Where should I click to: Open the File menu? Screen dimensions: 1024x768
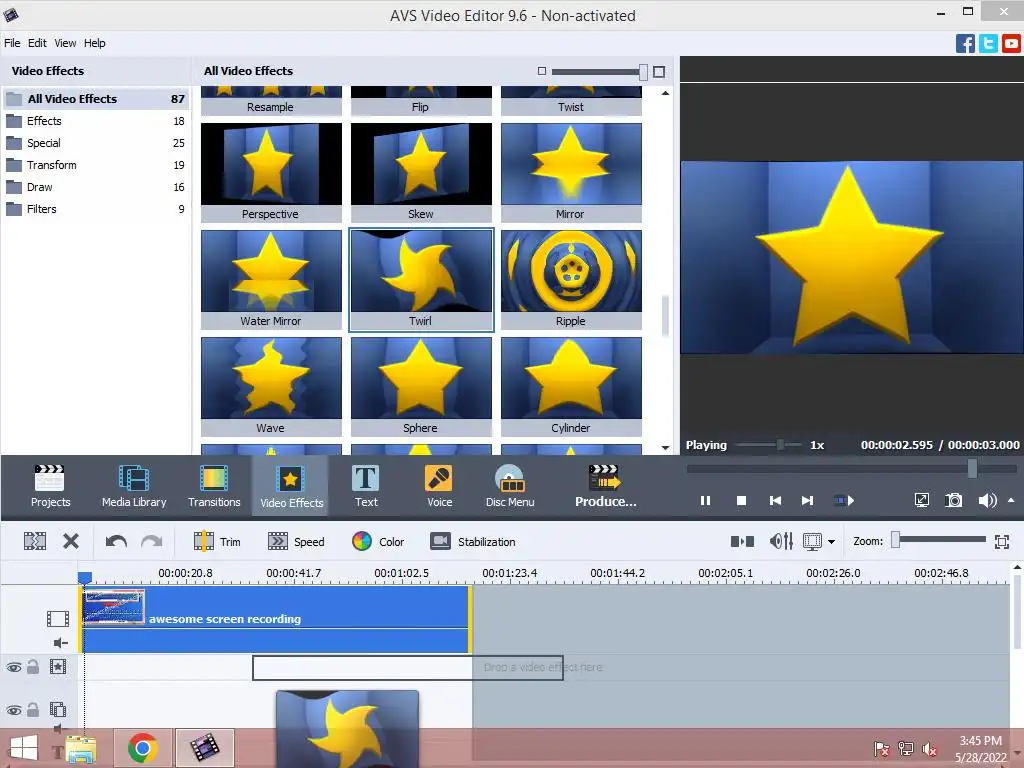[12, 43]
